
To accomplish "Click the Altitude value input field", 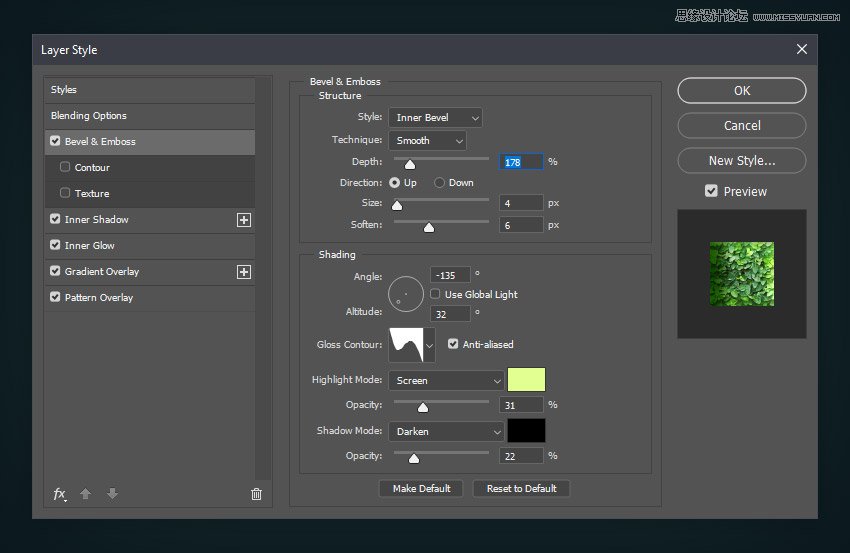I will click(x=450, y=314).
